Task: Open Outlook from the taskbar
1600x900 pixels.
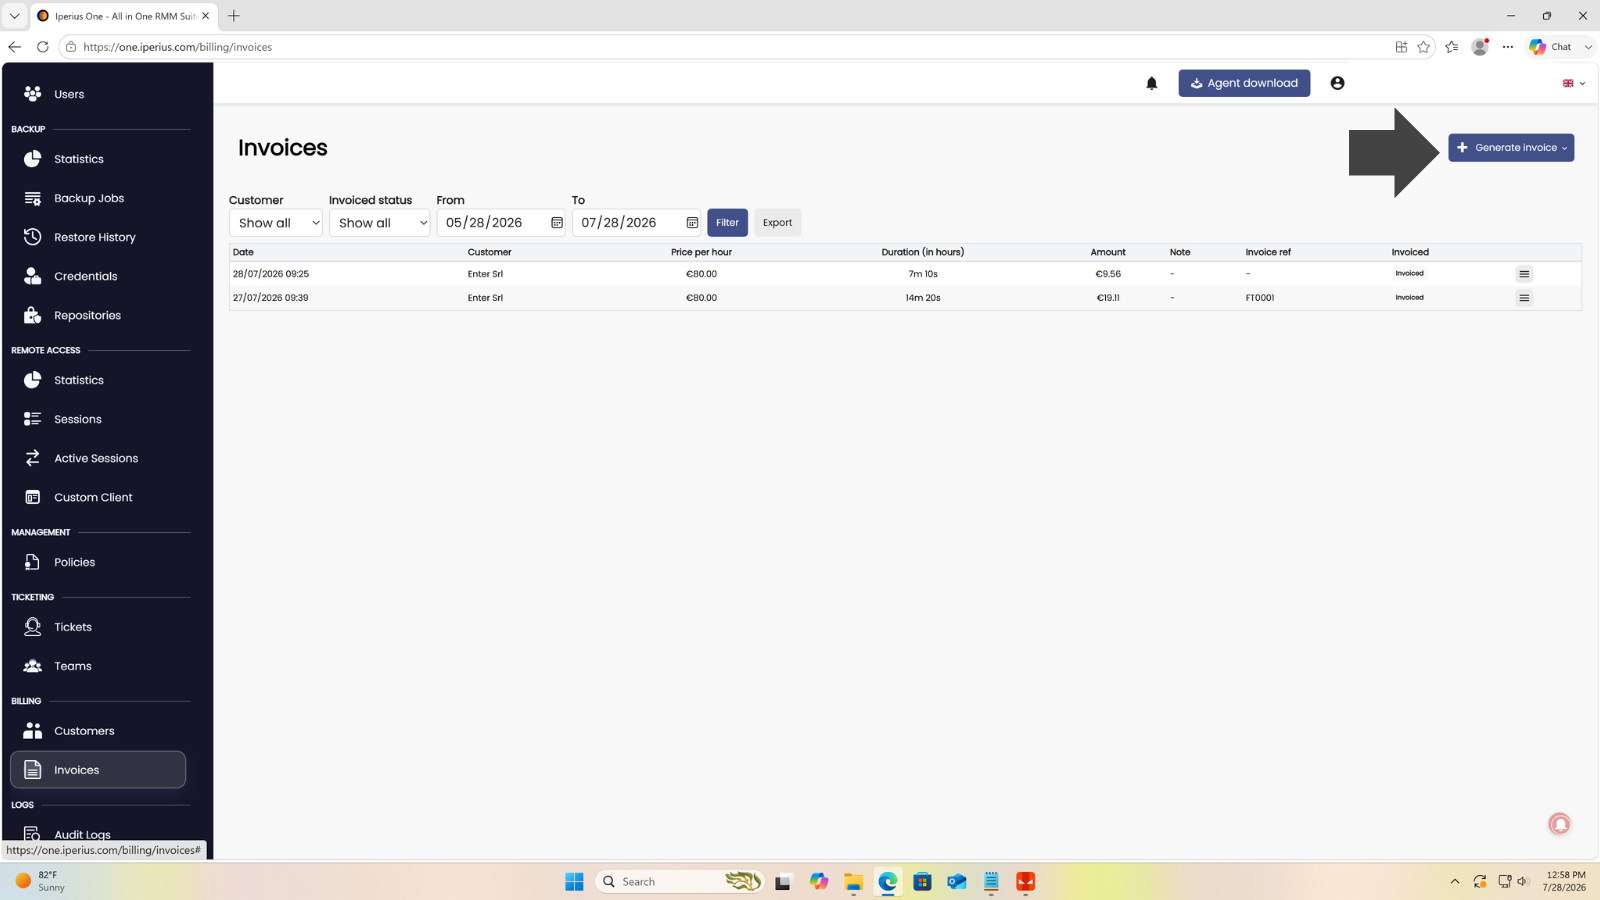Action: [x=957, y=881]
